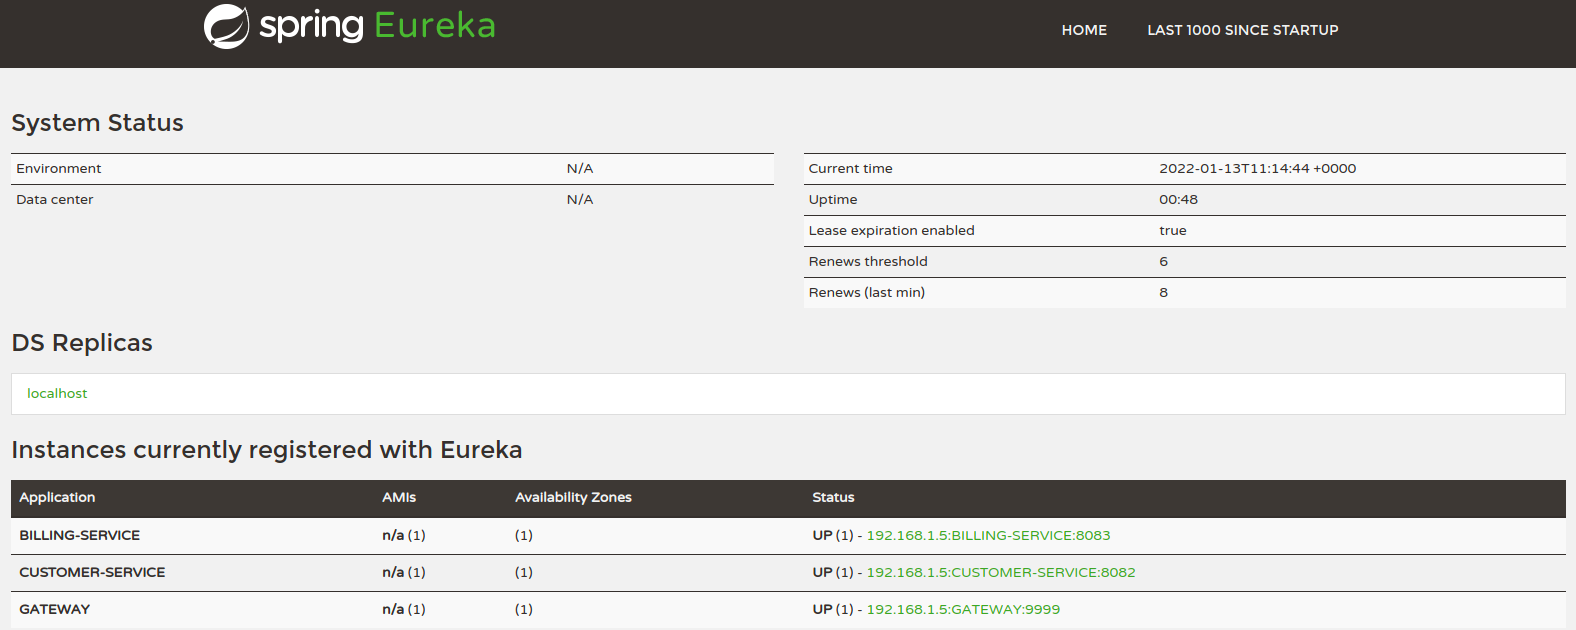Select the Uptime label
The image size is (1576, 630).
click(x=833, y=200)
